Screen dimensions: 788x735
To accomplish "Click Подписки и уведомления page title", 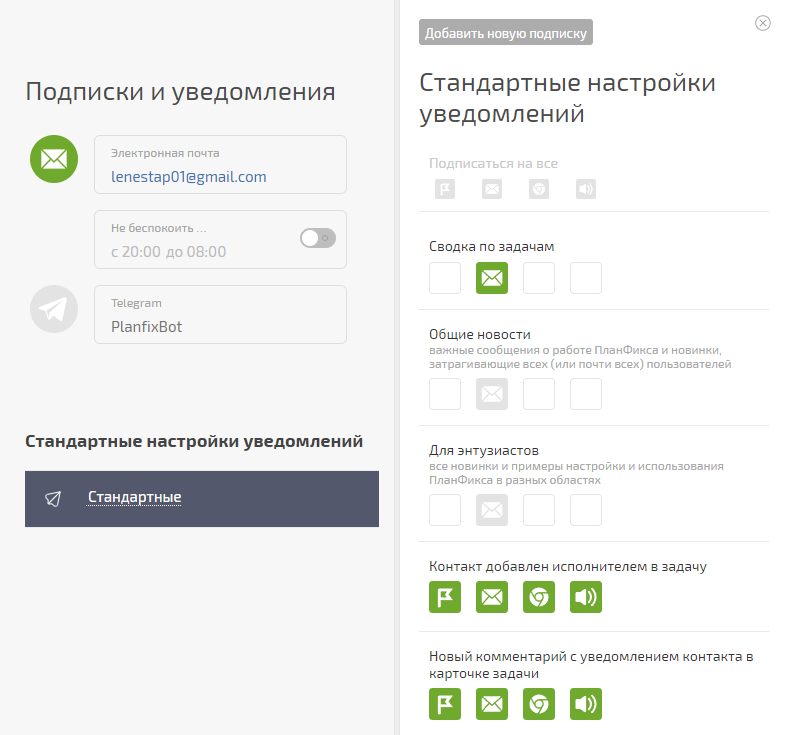I will pyautogui.click(x=180, y=92).
